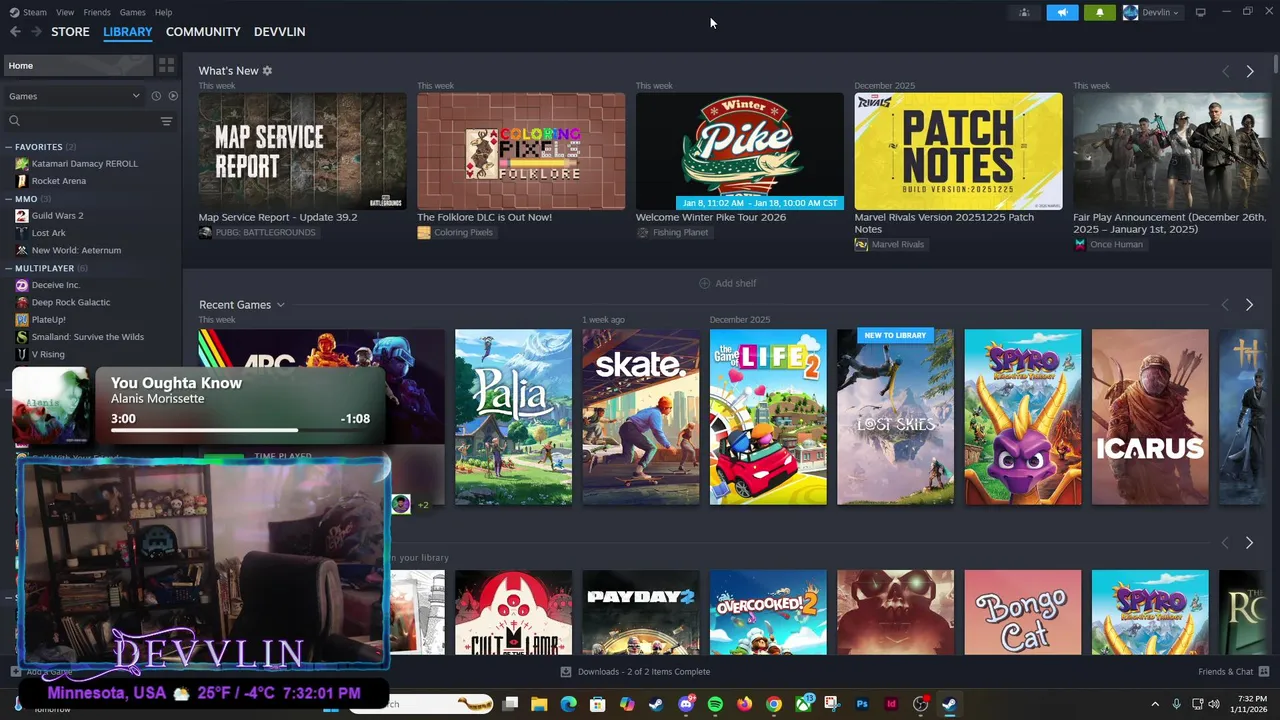Open File Explorer from the taskbar
This screenshot has width=1280, height=720.
click(539, 705)
